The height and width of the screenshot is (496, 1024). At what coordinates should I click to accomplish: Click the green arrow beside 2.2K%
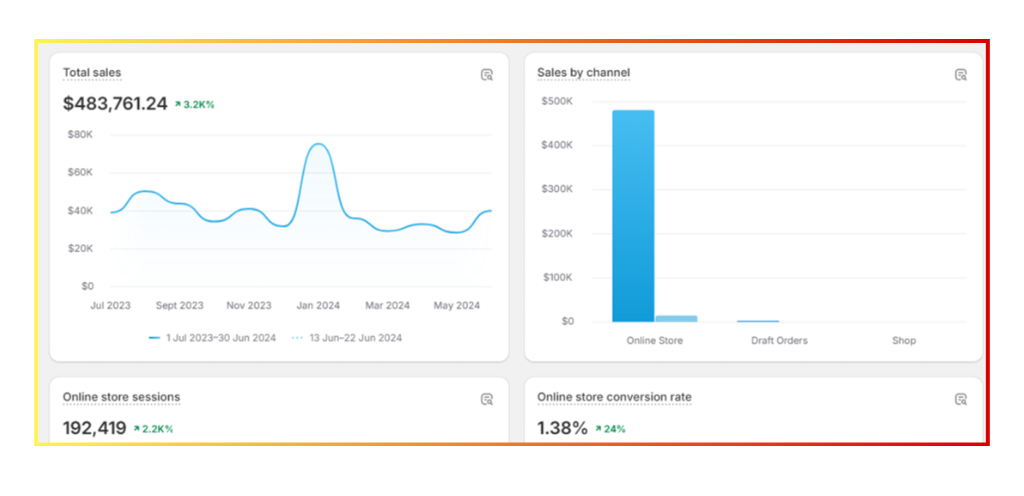click(x=136, y=429)
